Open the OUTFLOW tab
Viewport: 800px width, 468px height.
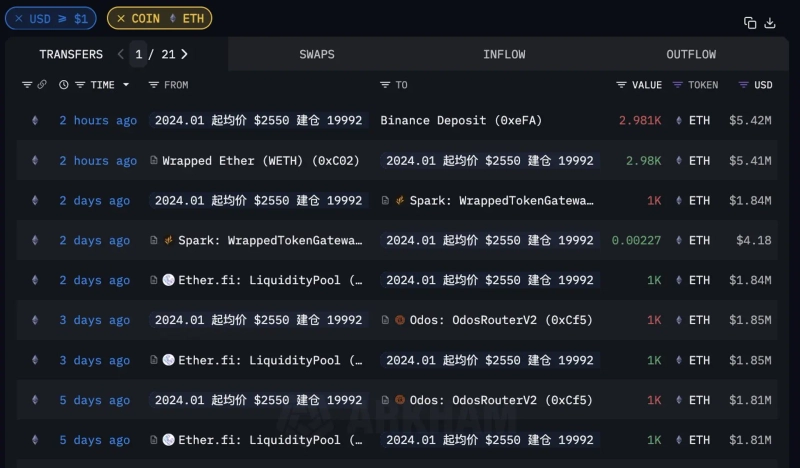(x=691, y=54)
